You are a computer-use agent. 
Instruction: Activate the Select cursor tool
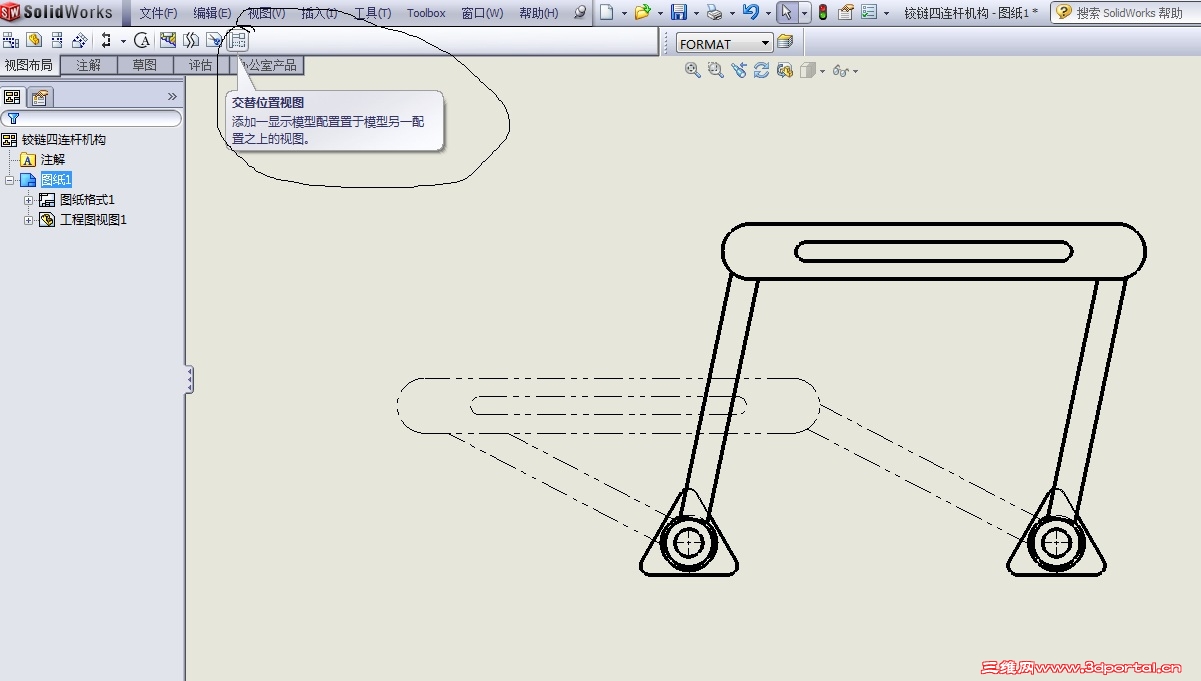click(x=787, y=13)
